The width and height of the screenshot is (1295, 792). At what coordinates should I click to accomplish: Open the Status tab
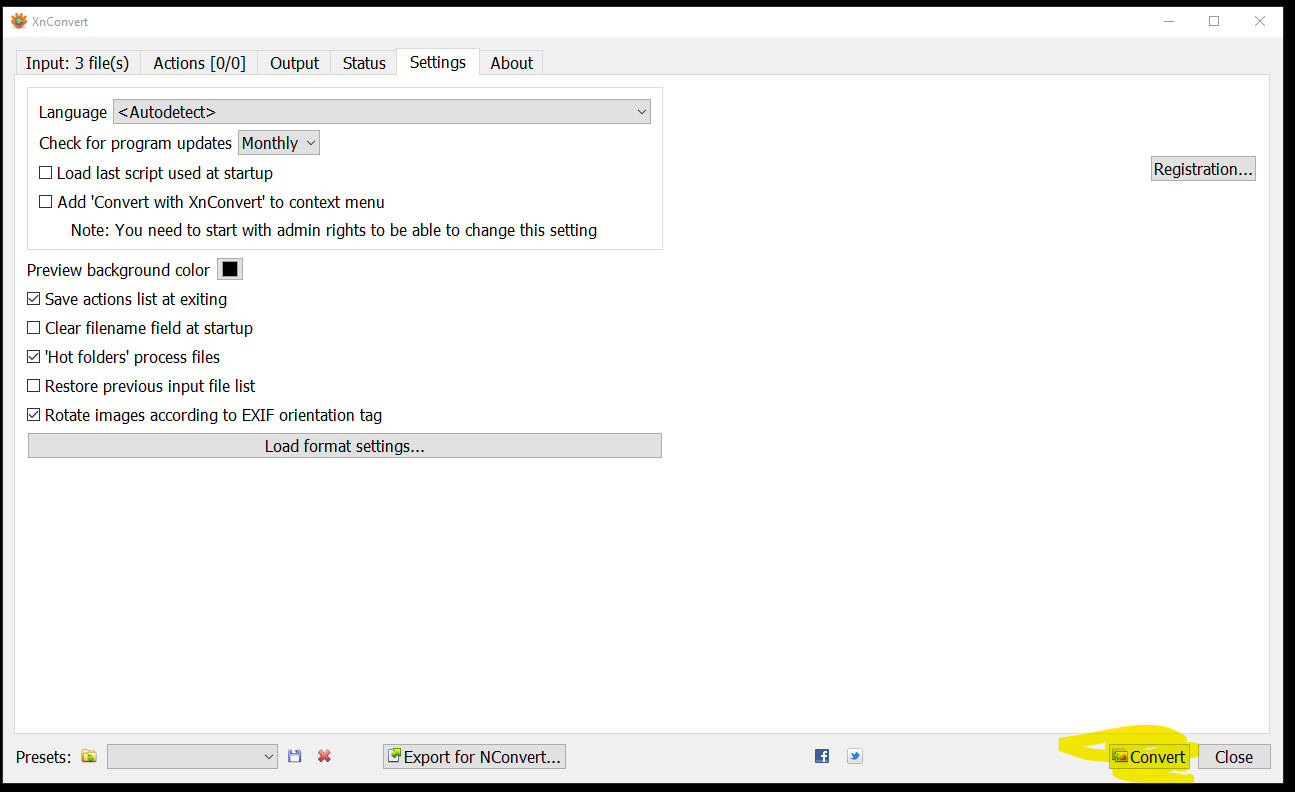[x=364, y=63]
